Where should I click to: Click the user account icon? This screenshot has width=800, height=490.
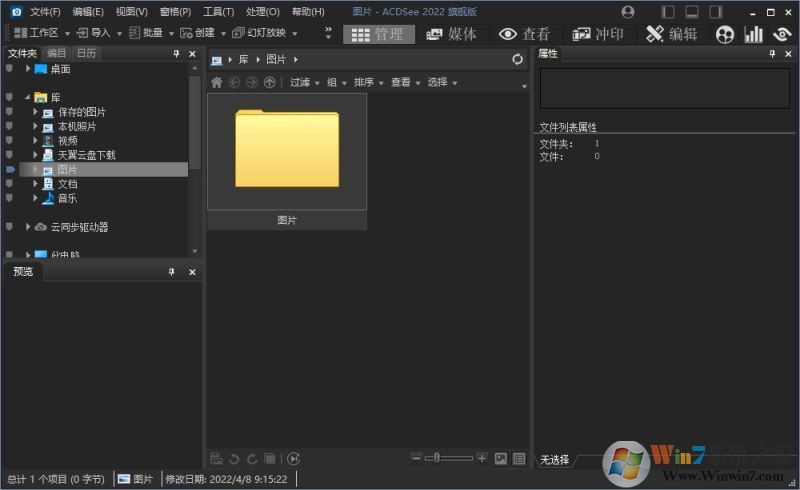628,12
